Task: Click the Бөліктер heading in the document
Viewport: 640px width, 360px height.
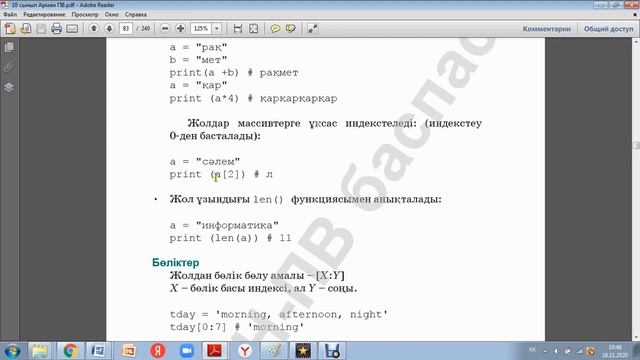Action: point(176,262)
